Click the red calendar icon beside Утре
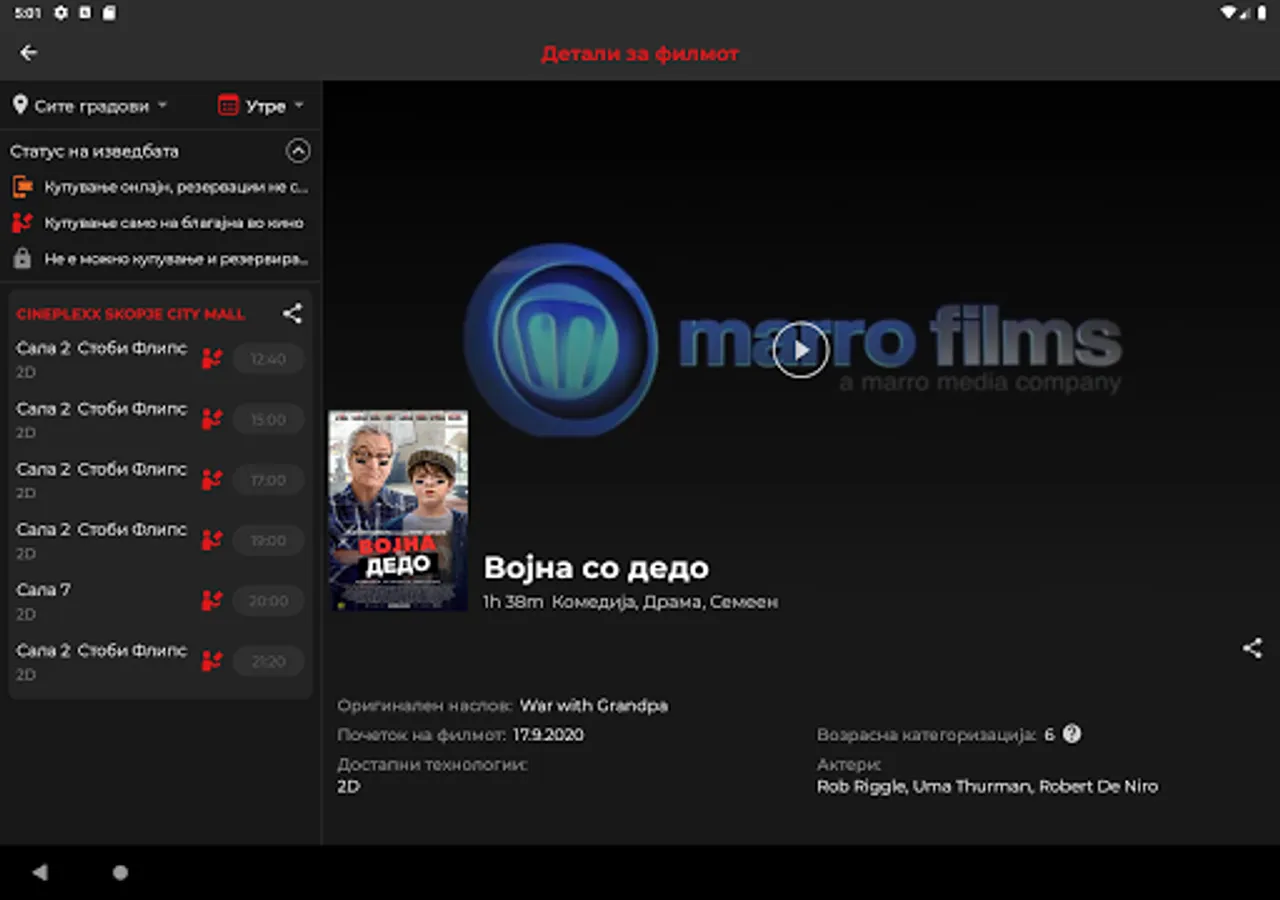Screen dimensions: 1280x900 [228, 105]
